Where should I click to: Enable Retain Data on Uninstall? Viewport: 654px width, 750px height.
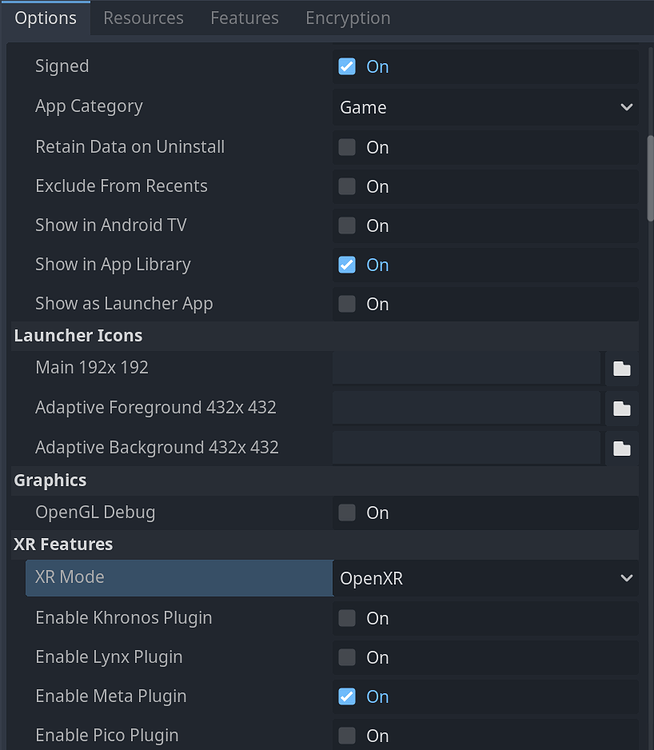coord(347,147)
